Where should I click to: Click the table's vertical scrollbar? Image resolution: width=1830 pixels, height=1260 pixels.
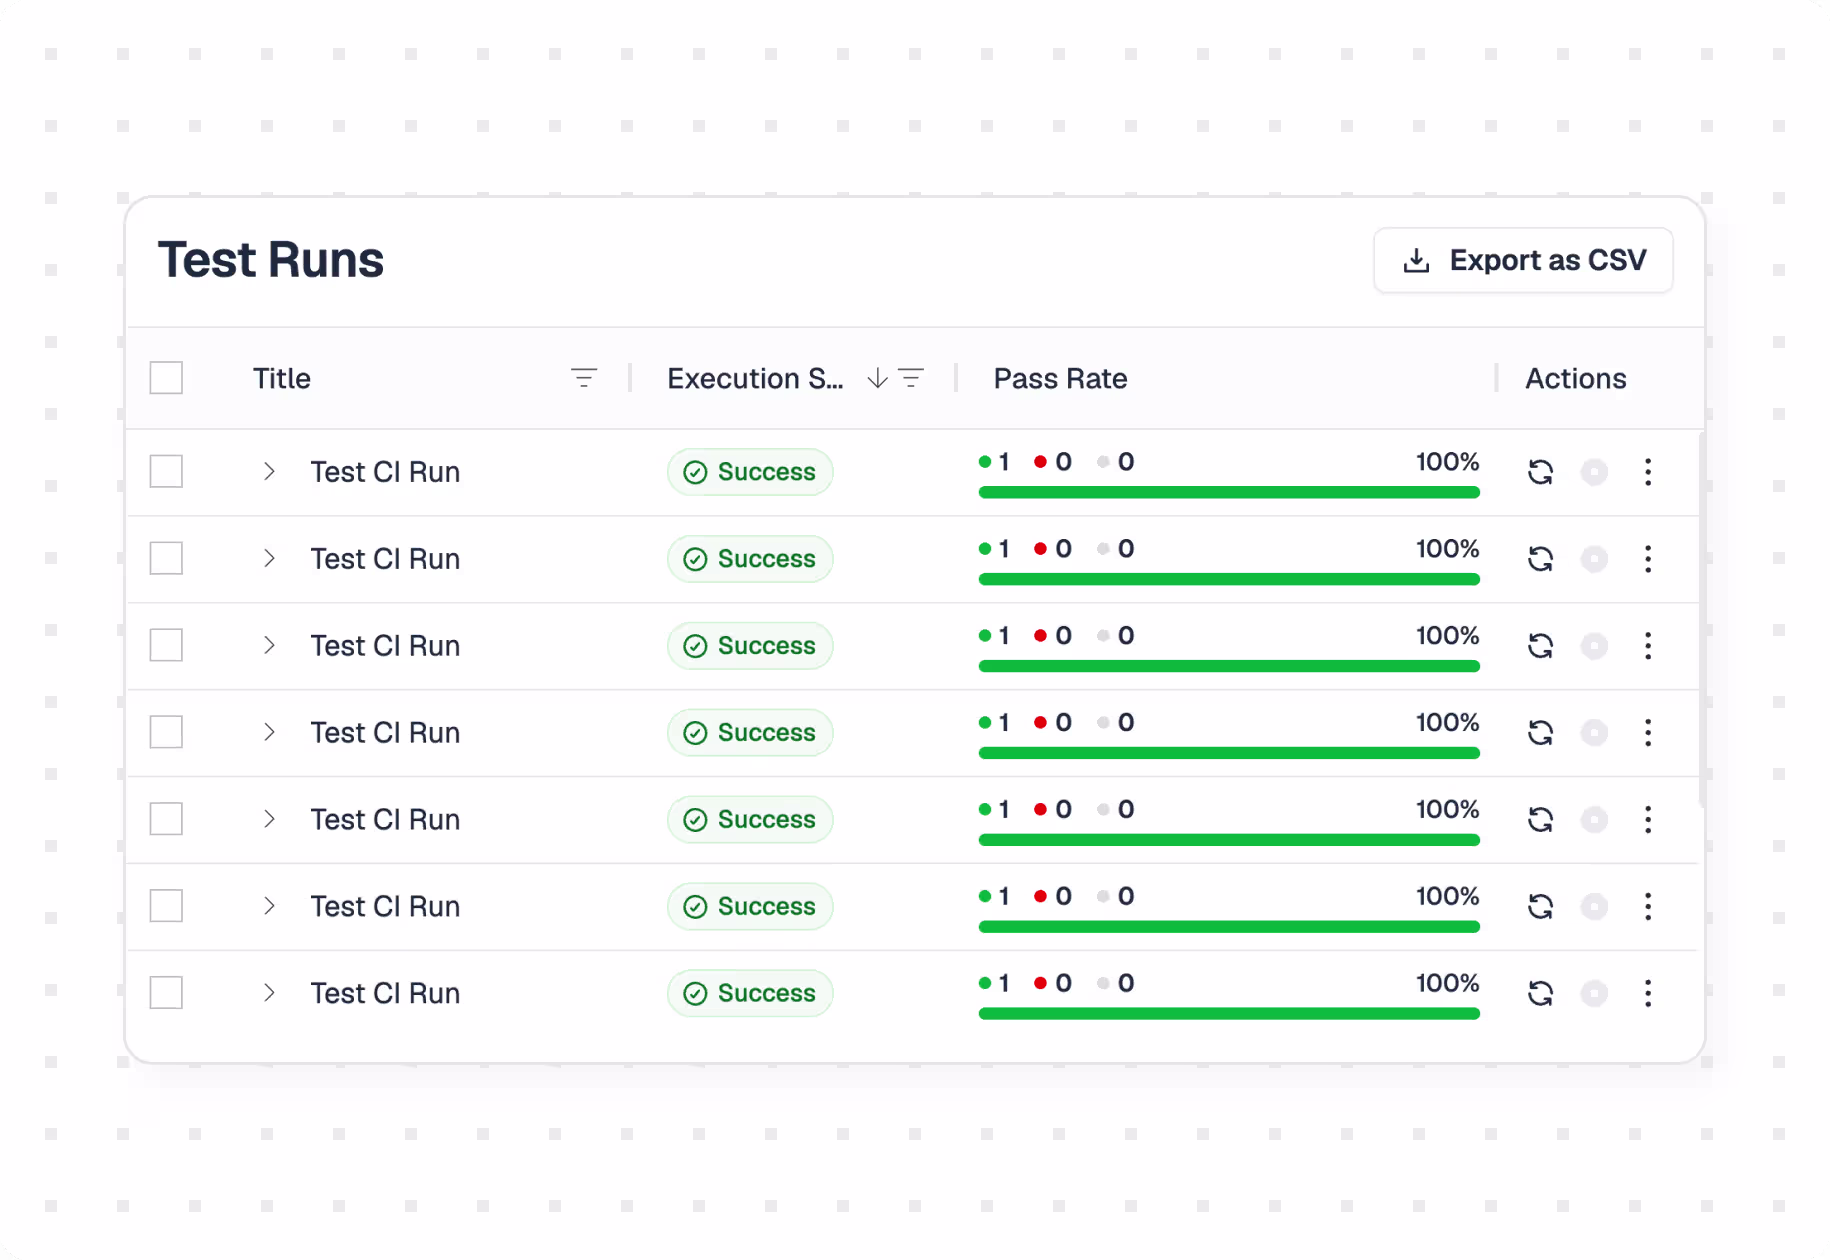1701,620
